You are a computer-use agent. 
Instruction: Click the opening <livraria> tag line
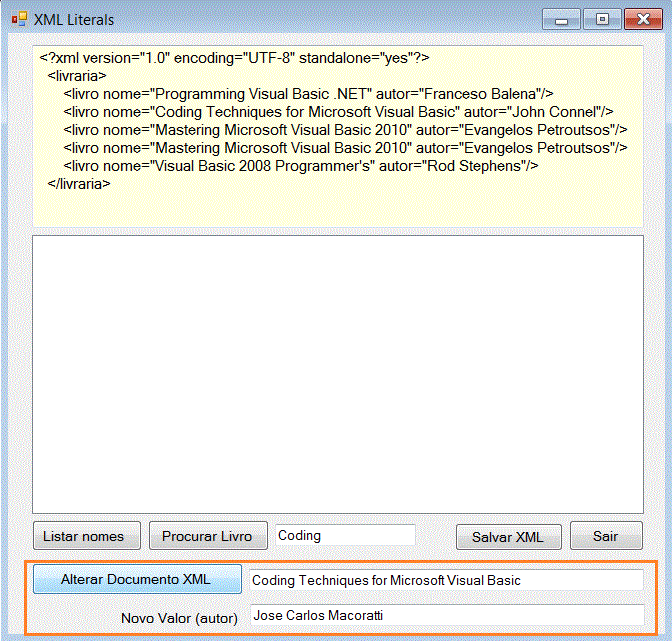pyautogui.click(x=77, y=76)
